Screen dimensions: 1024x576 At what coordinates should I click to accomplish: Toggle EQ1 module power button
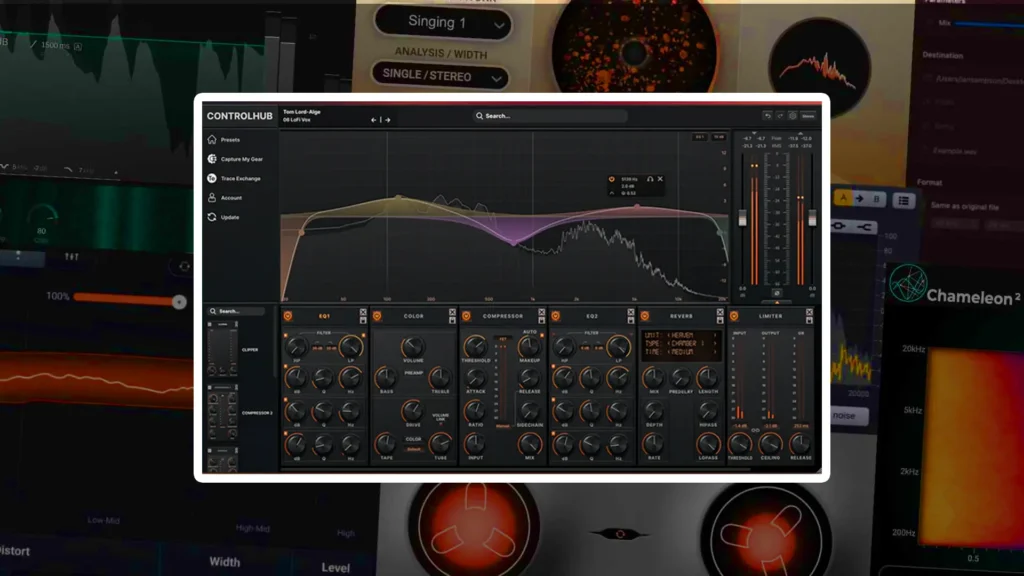pos(288,316)
